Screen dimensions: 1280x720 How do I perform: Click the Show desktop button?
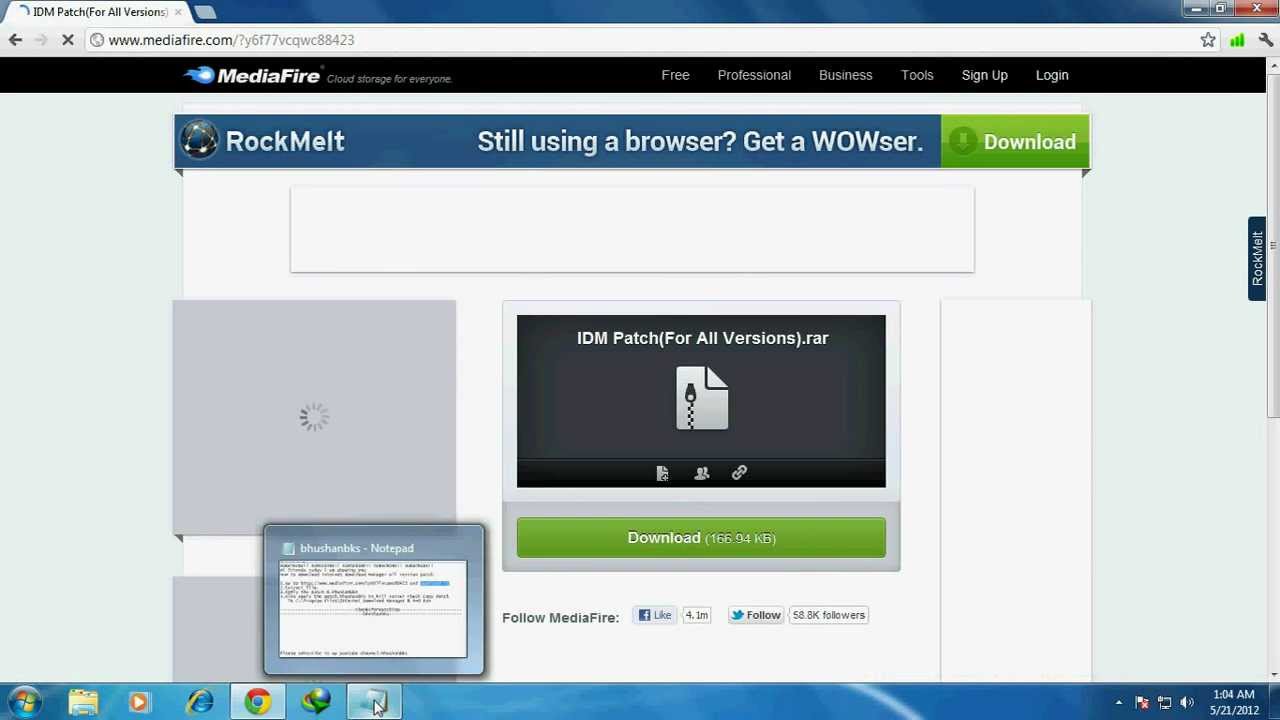pos(1274,702)
